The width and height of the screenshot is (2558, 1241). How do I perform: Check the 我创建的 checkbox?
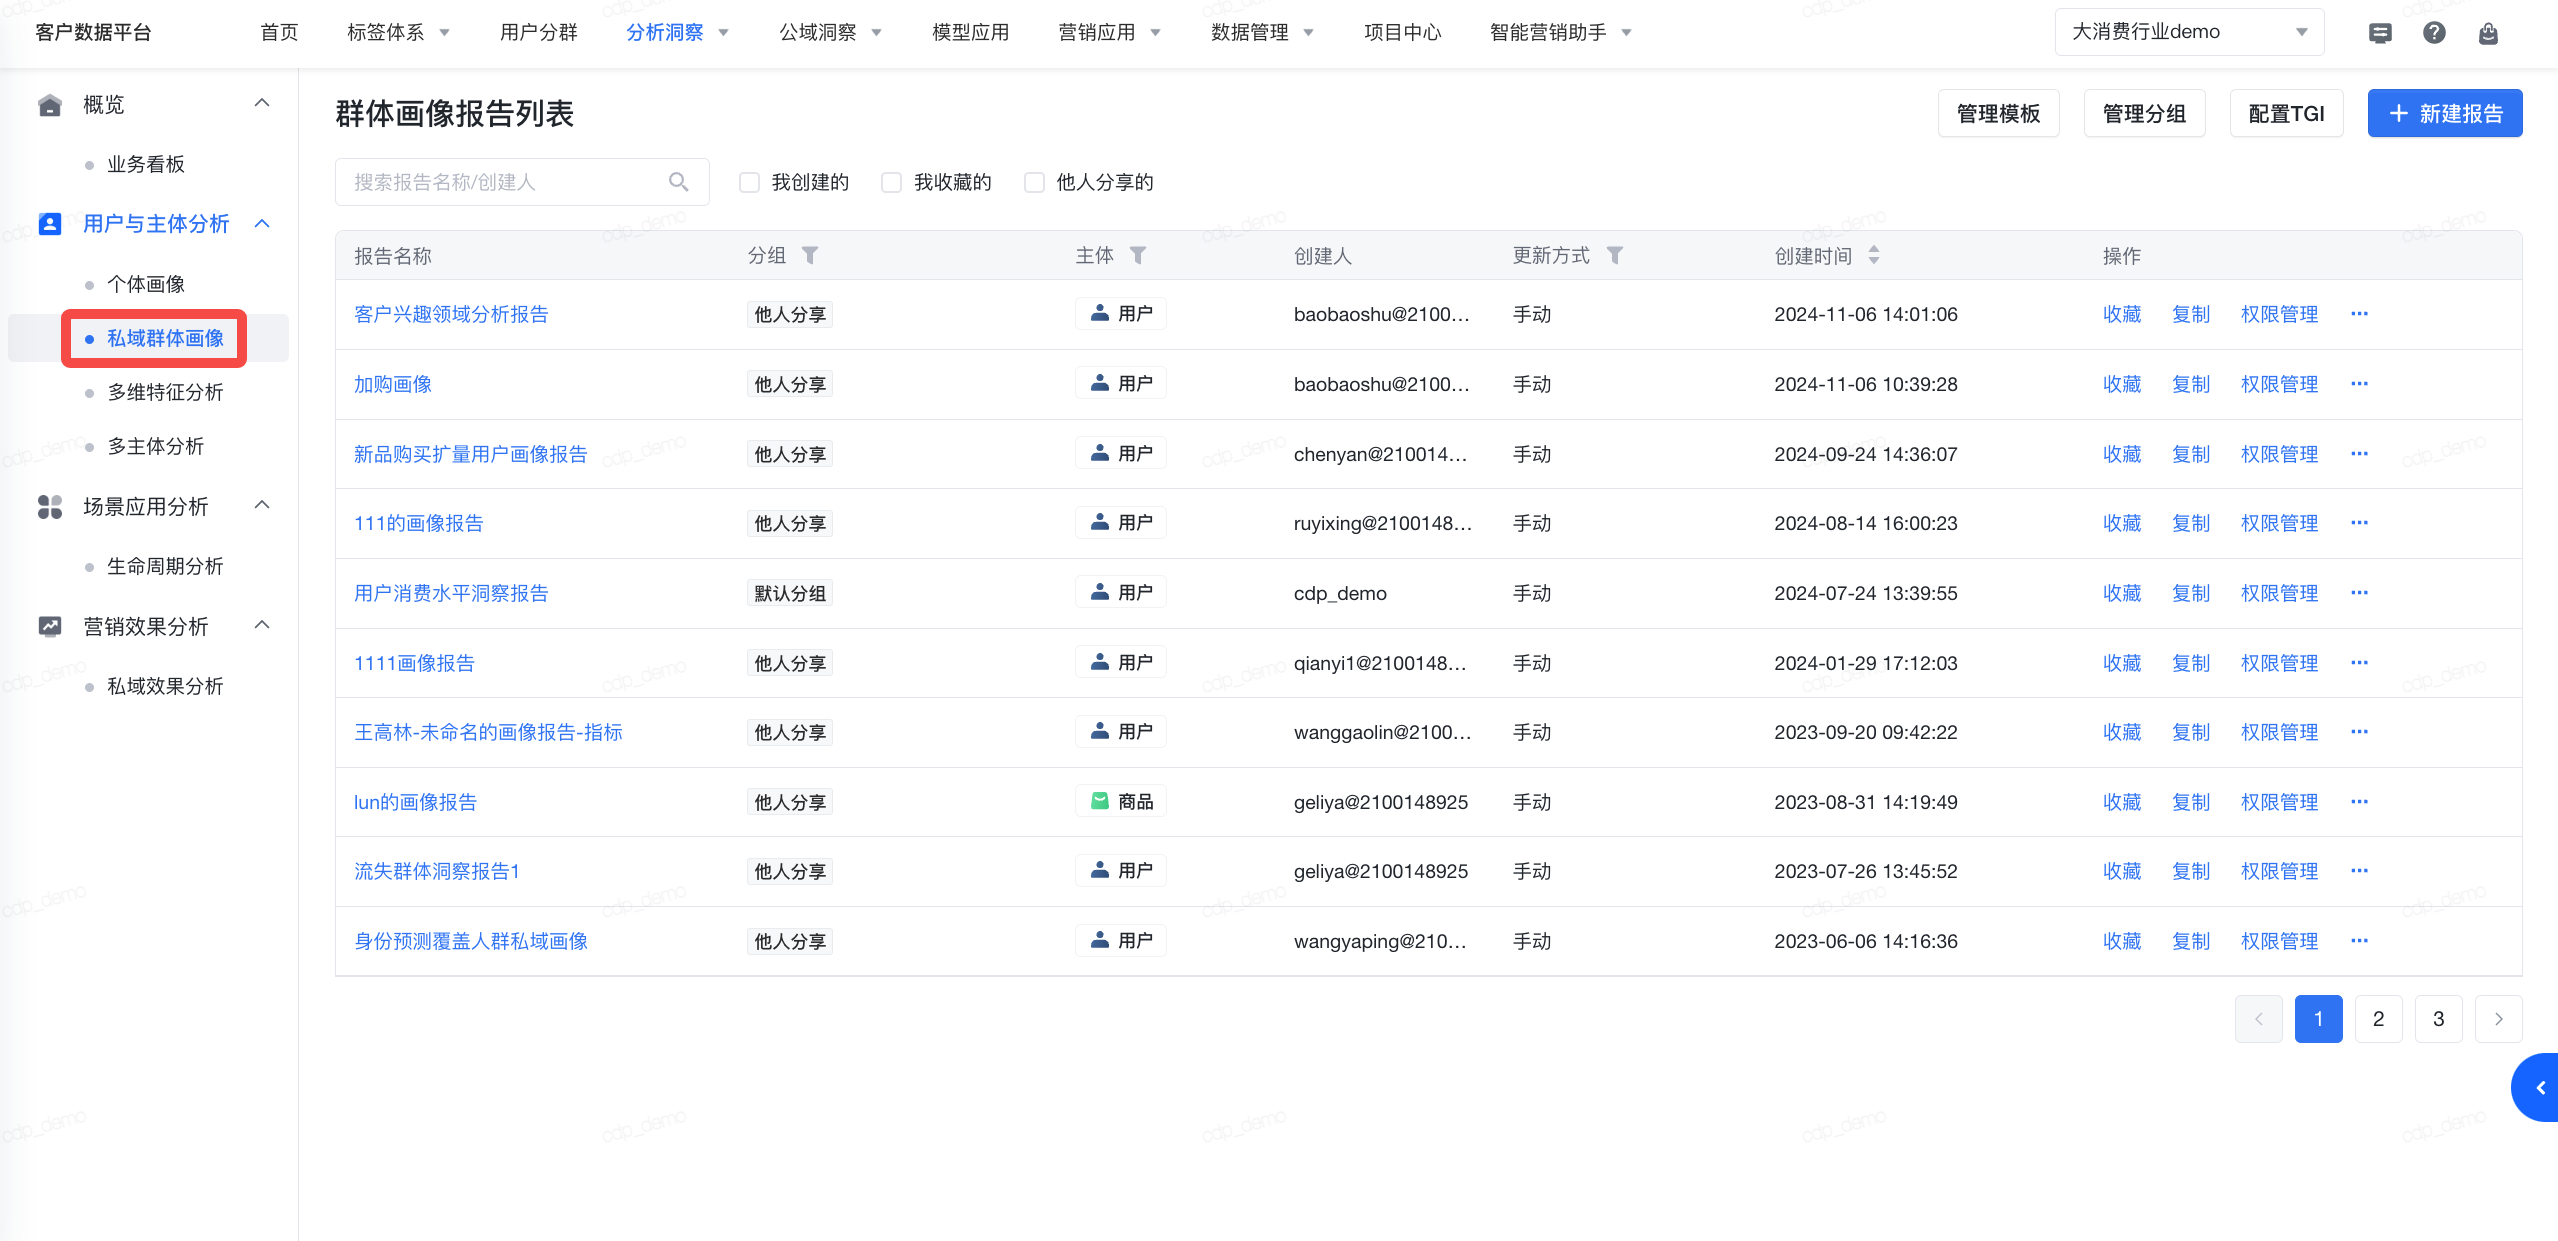tap(749, 182)
